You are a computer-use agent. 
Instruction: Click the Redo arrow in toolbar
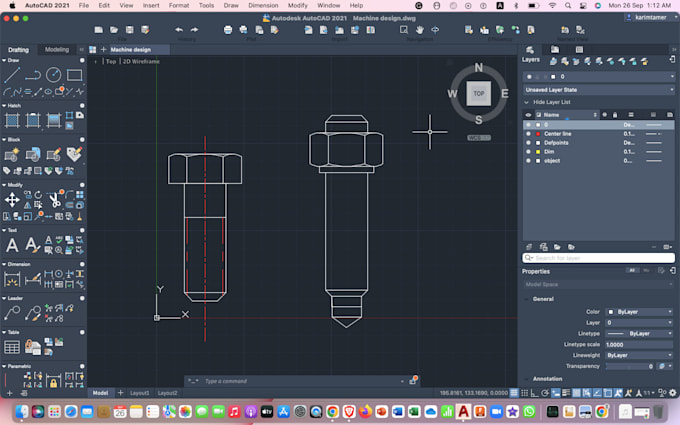click(194, 29)
